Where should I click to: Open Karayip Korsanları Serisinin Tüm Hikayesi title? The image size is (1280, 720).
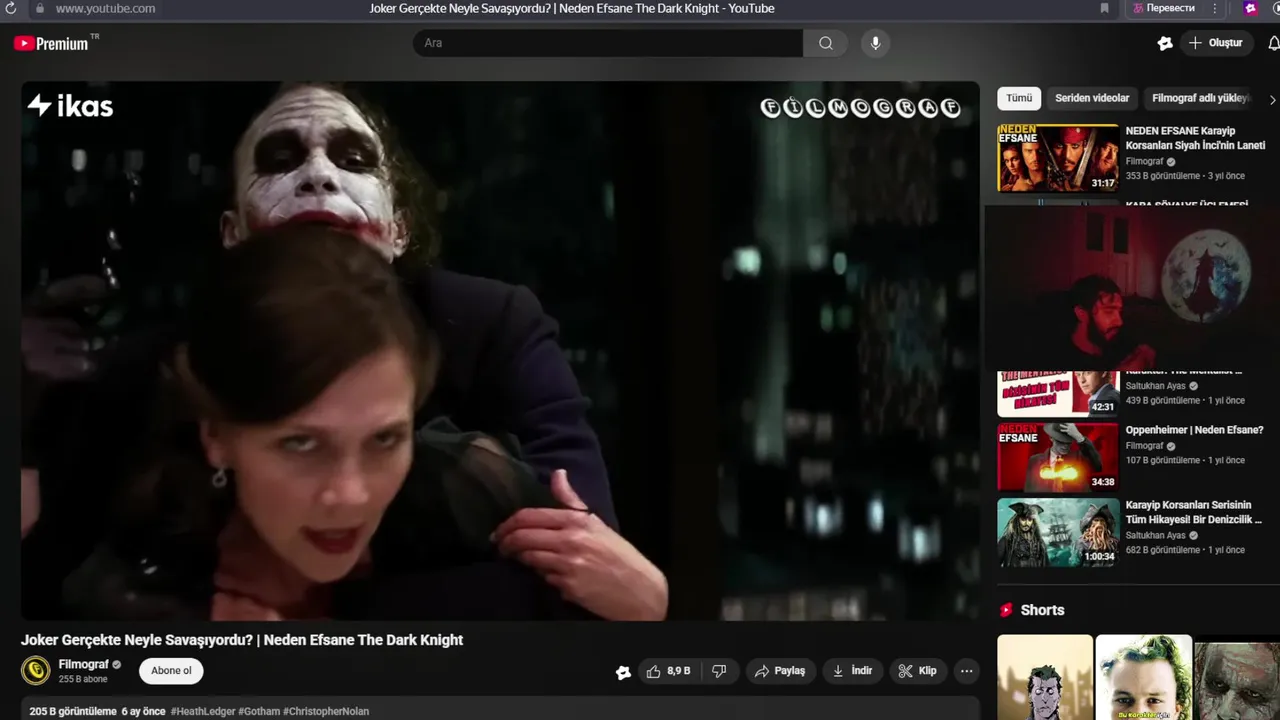tap(1194, 512)
